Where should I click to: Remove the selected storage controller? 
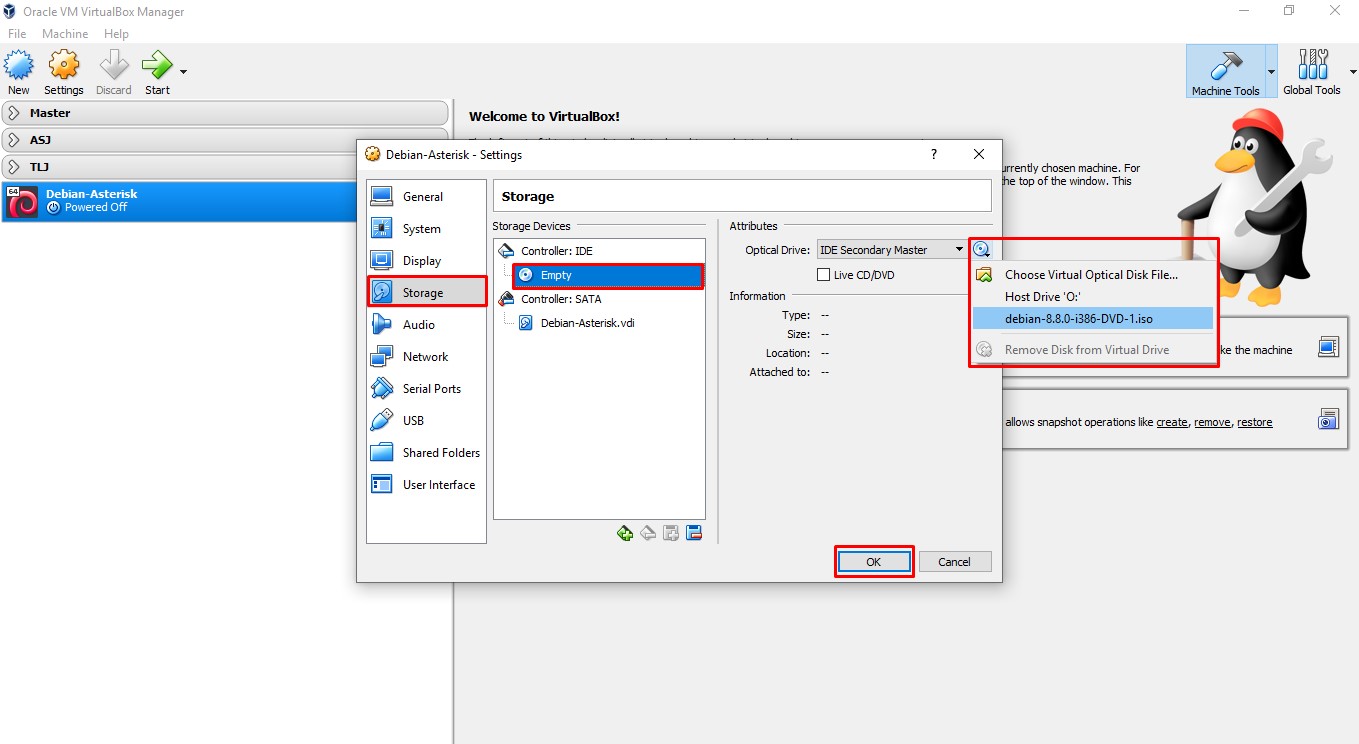[x=647, y=533]
